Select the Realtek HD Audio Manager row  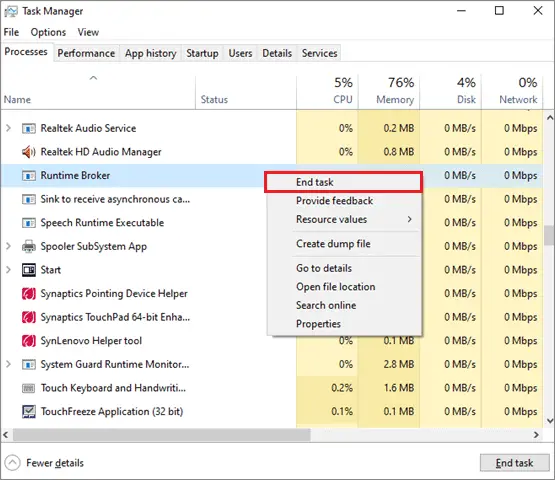click(272, 152)
